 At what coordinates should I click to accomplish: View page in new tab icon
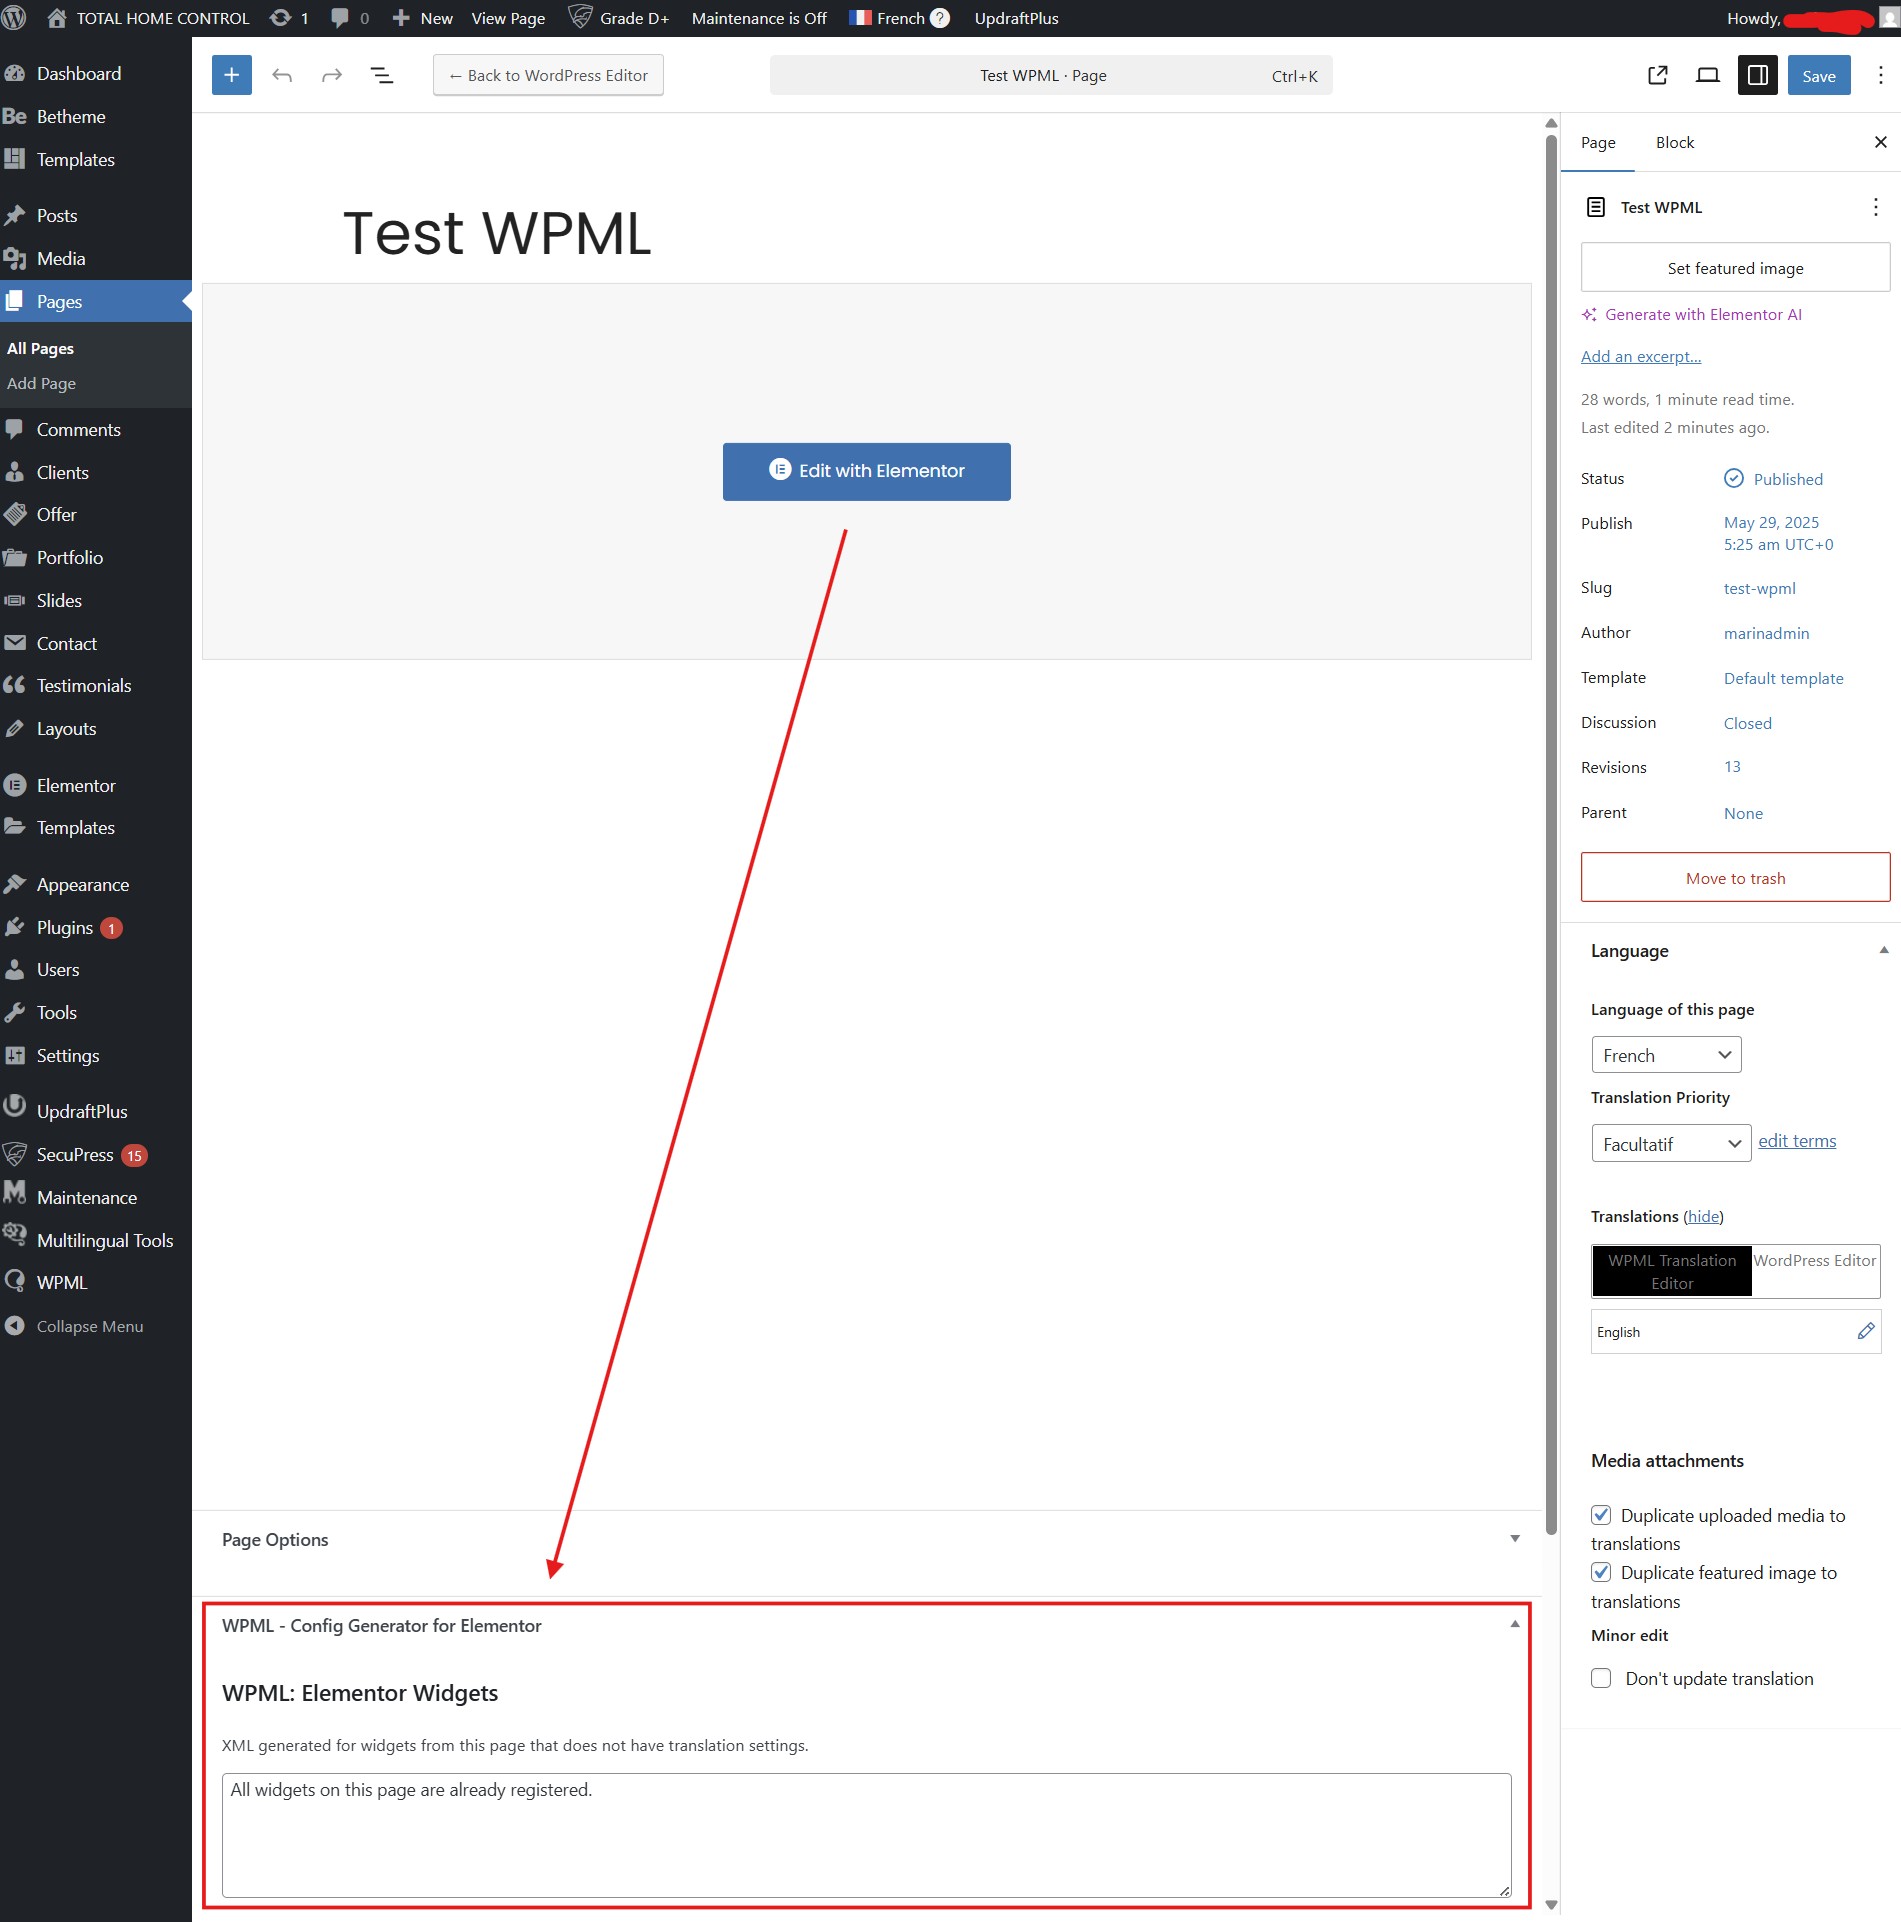click(x=1657, y=75)
